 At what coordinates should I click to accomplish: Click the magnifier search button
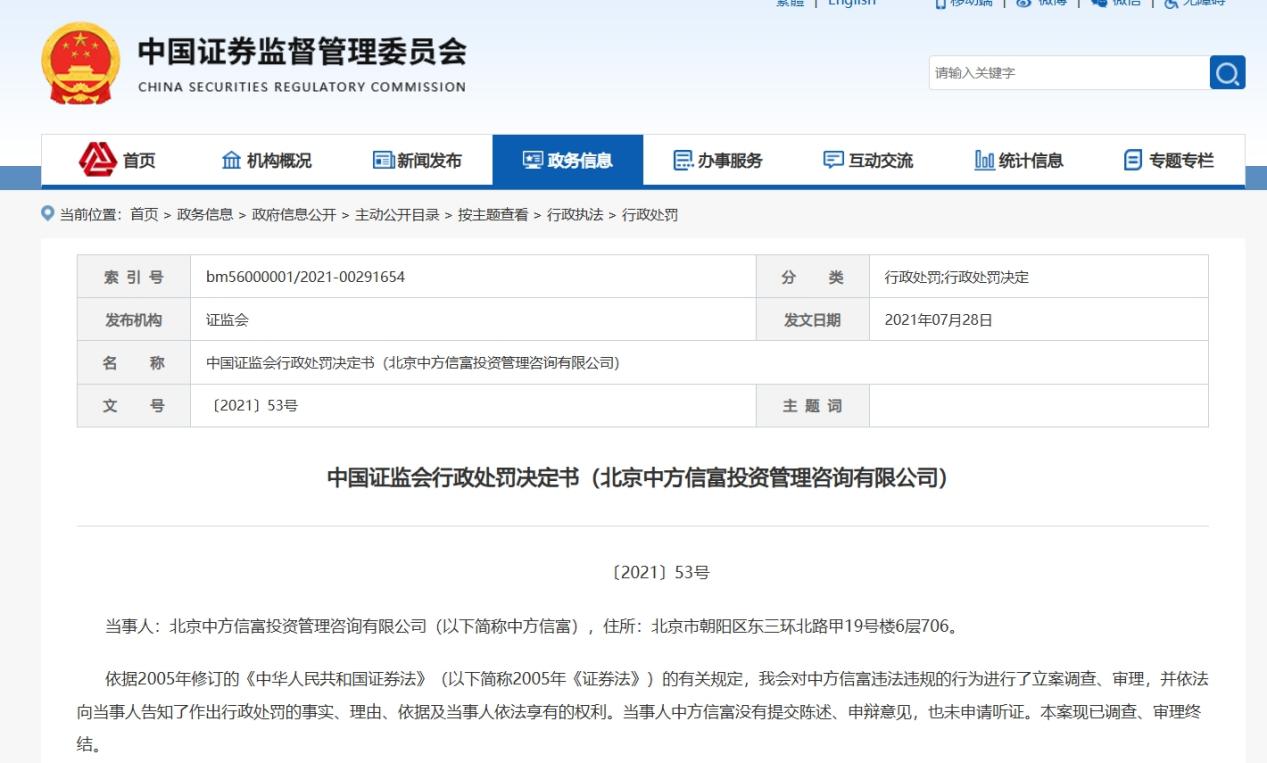(1227, 73)
